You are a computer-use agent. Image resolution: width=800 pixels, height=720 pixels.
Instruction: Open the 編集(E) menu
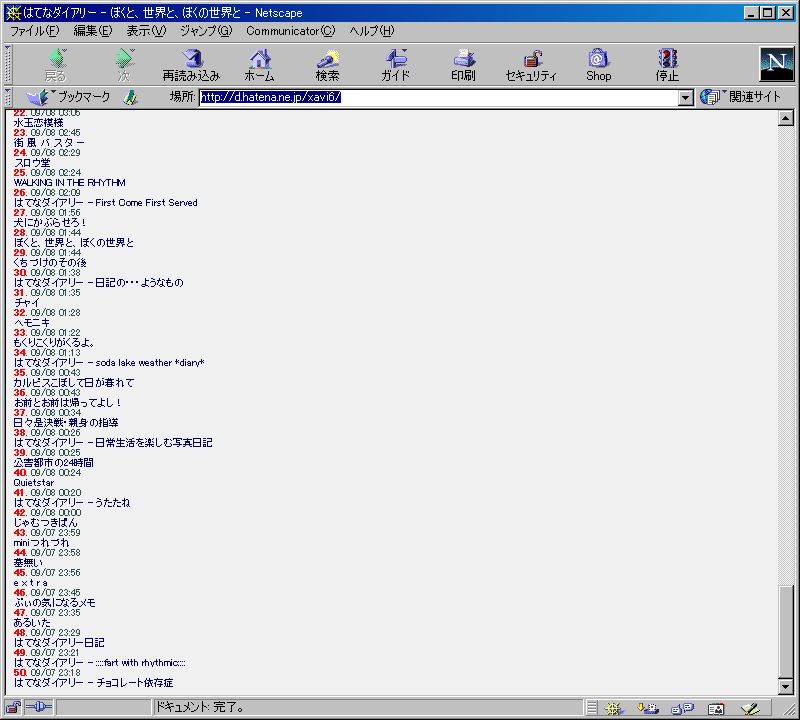[92, 31]
